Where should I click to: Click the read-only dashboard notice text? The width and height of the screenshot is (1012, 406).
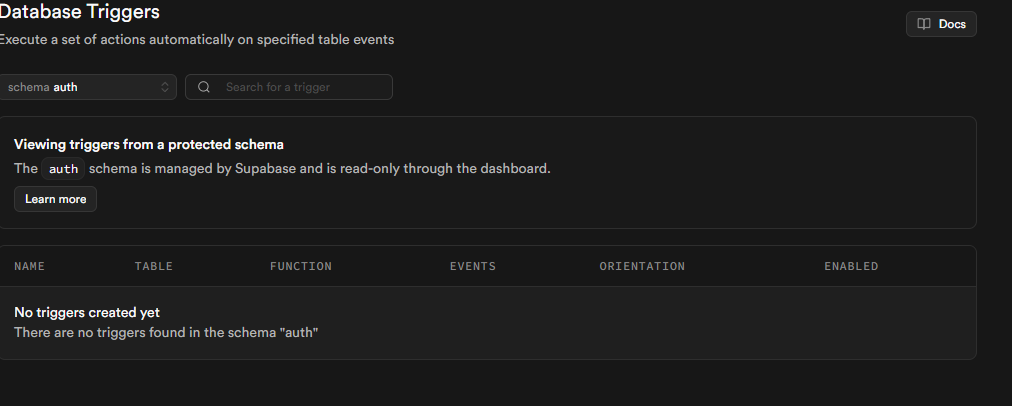320,169
